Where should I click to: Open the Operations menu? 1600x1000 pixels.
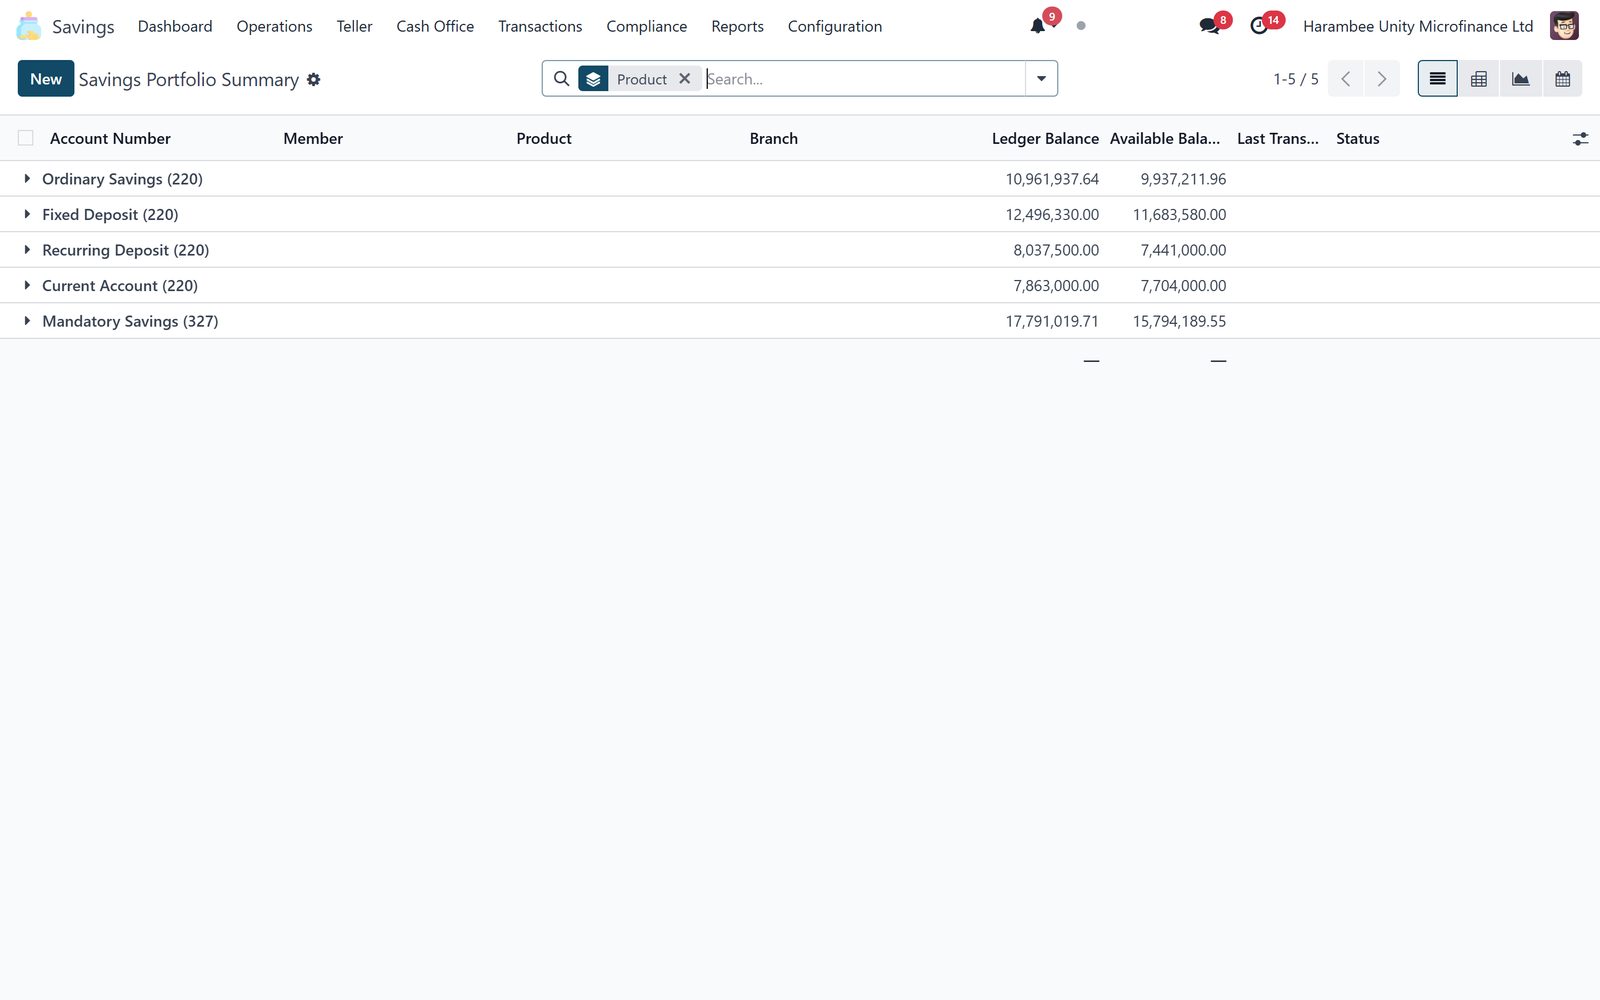point(275,26)
